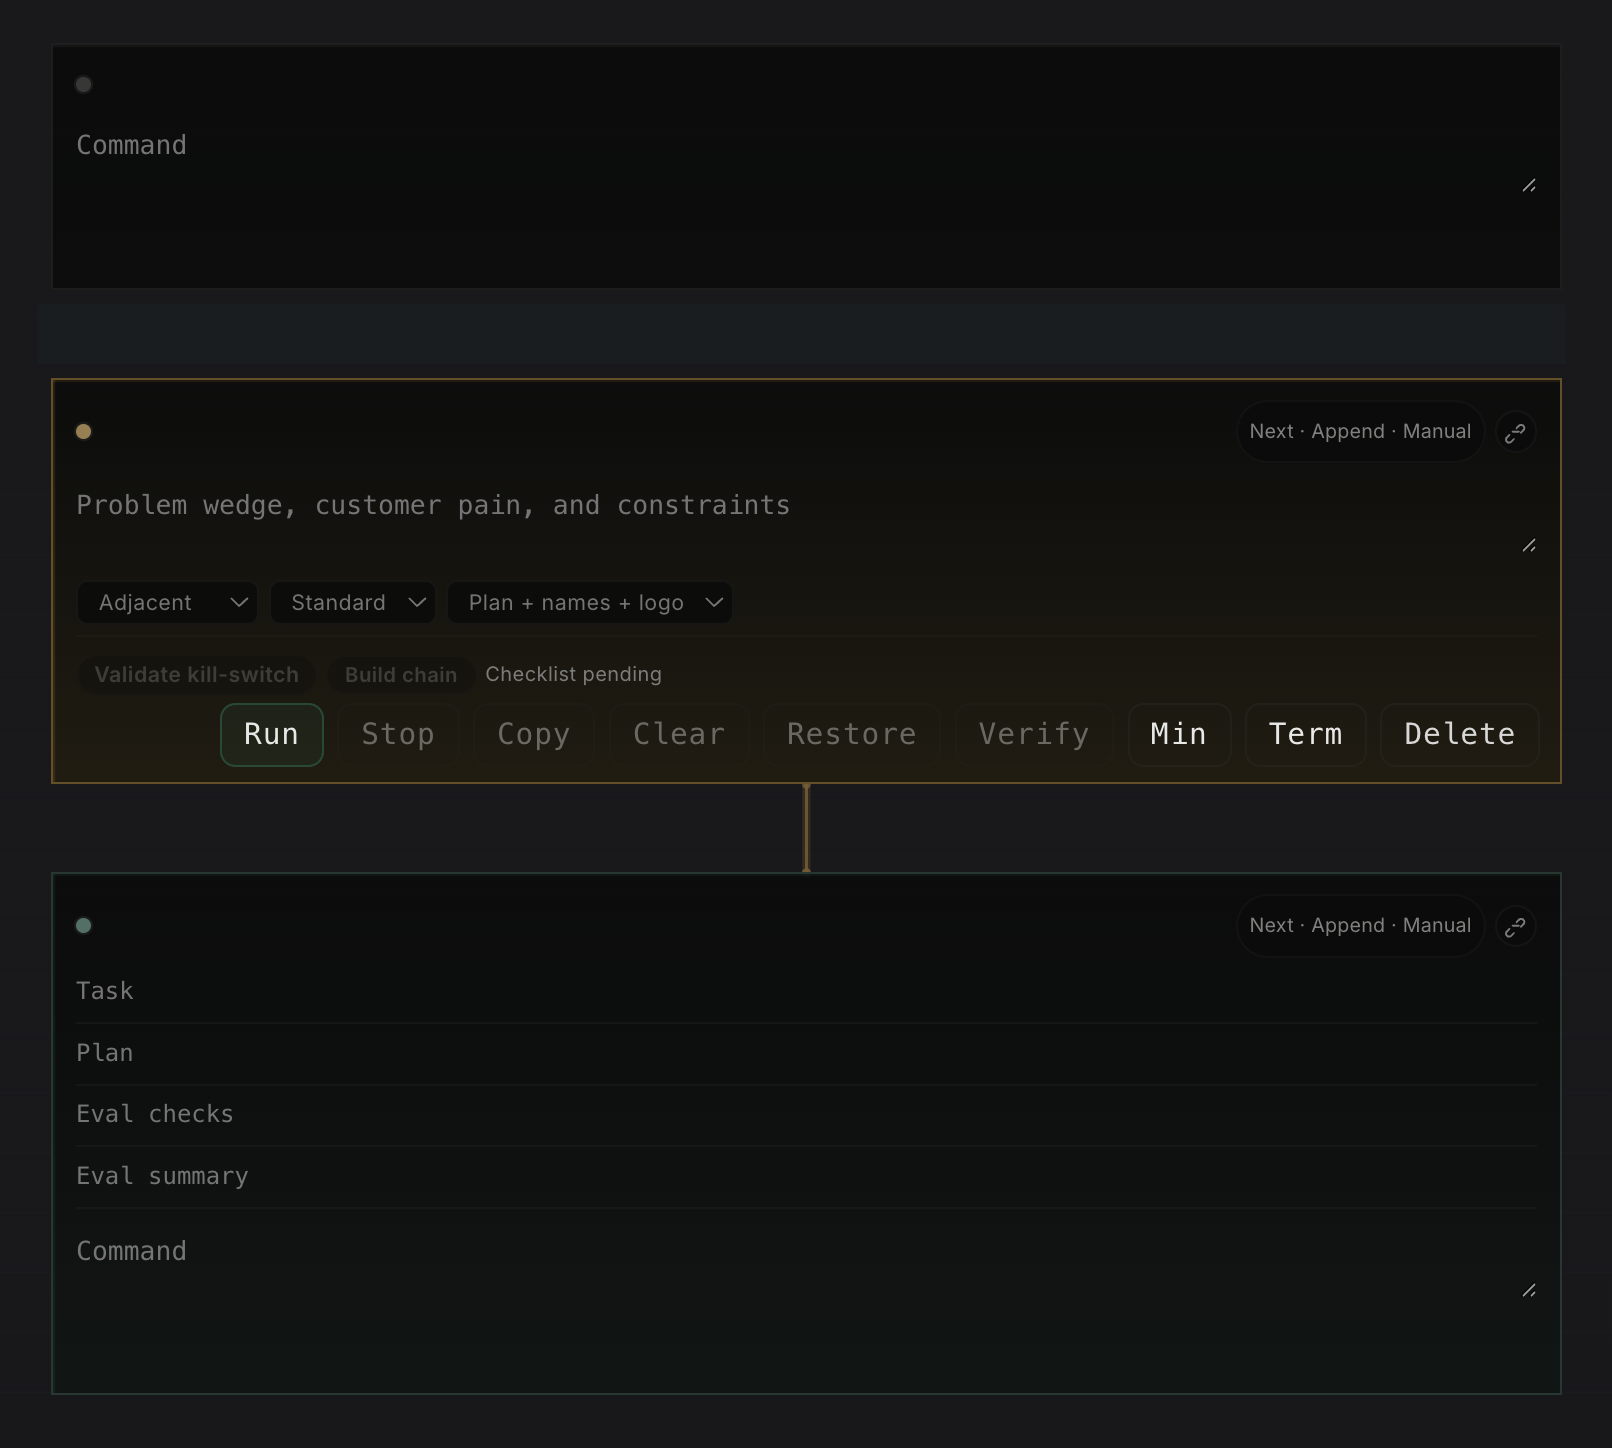
Task: Click link icon in the bottom green card
Action: click(1515, 926)
